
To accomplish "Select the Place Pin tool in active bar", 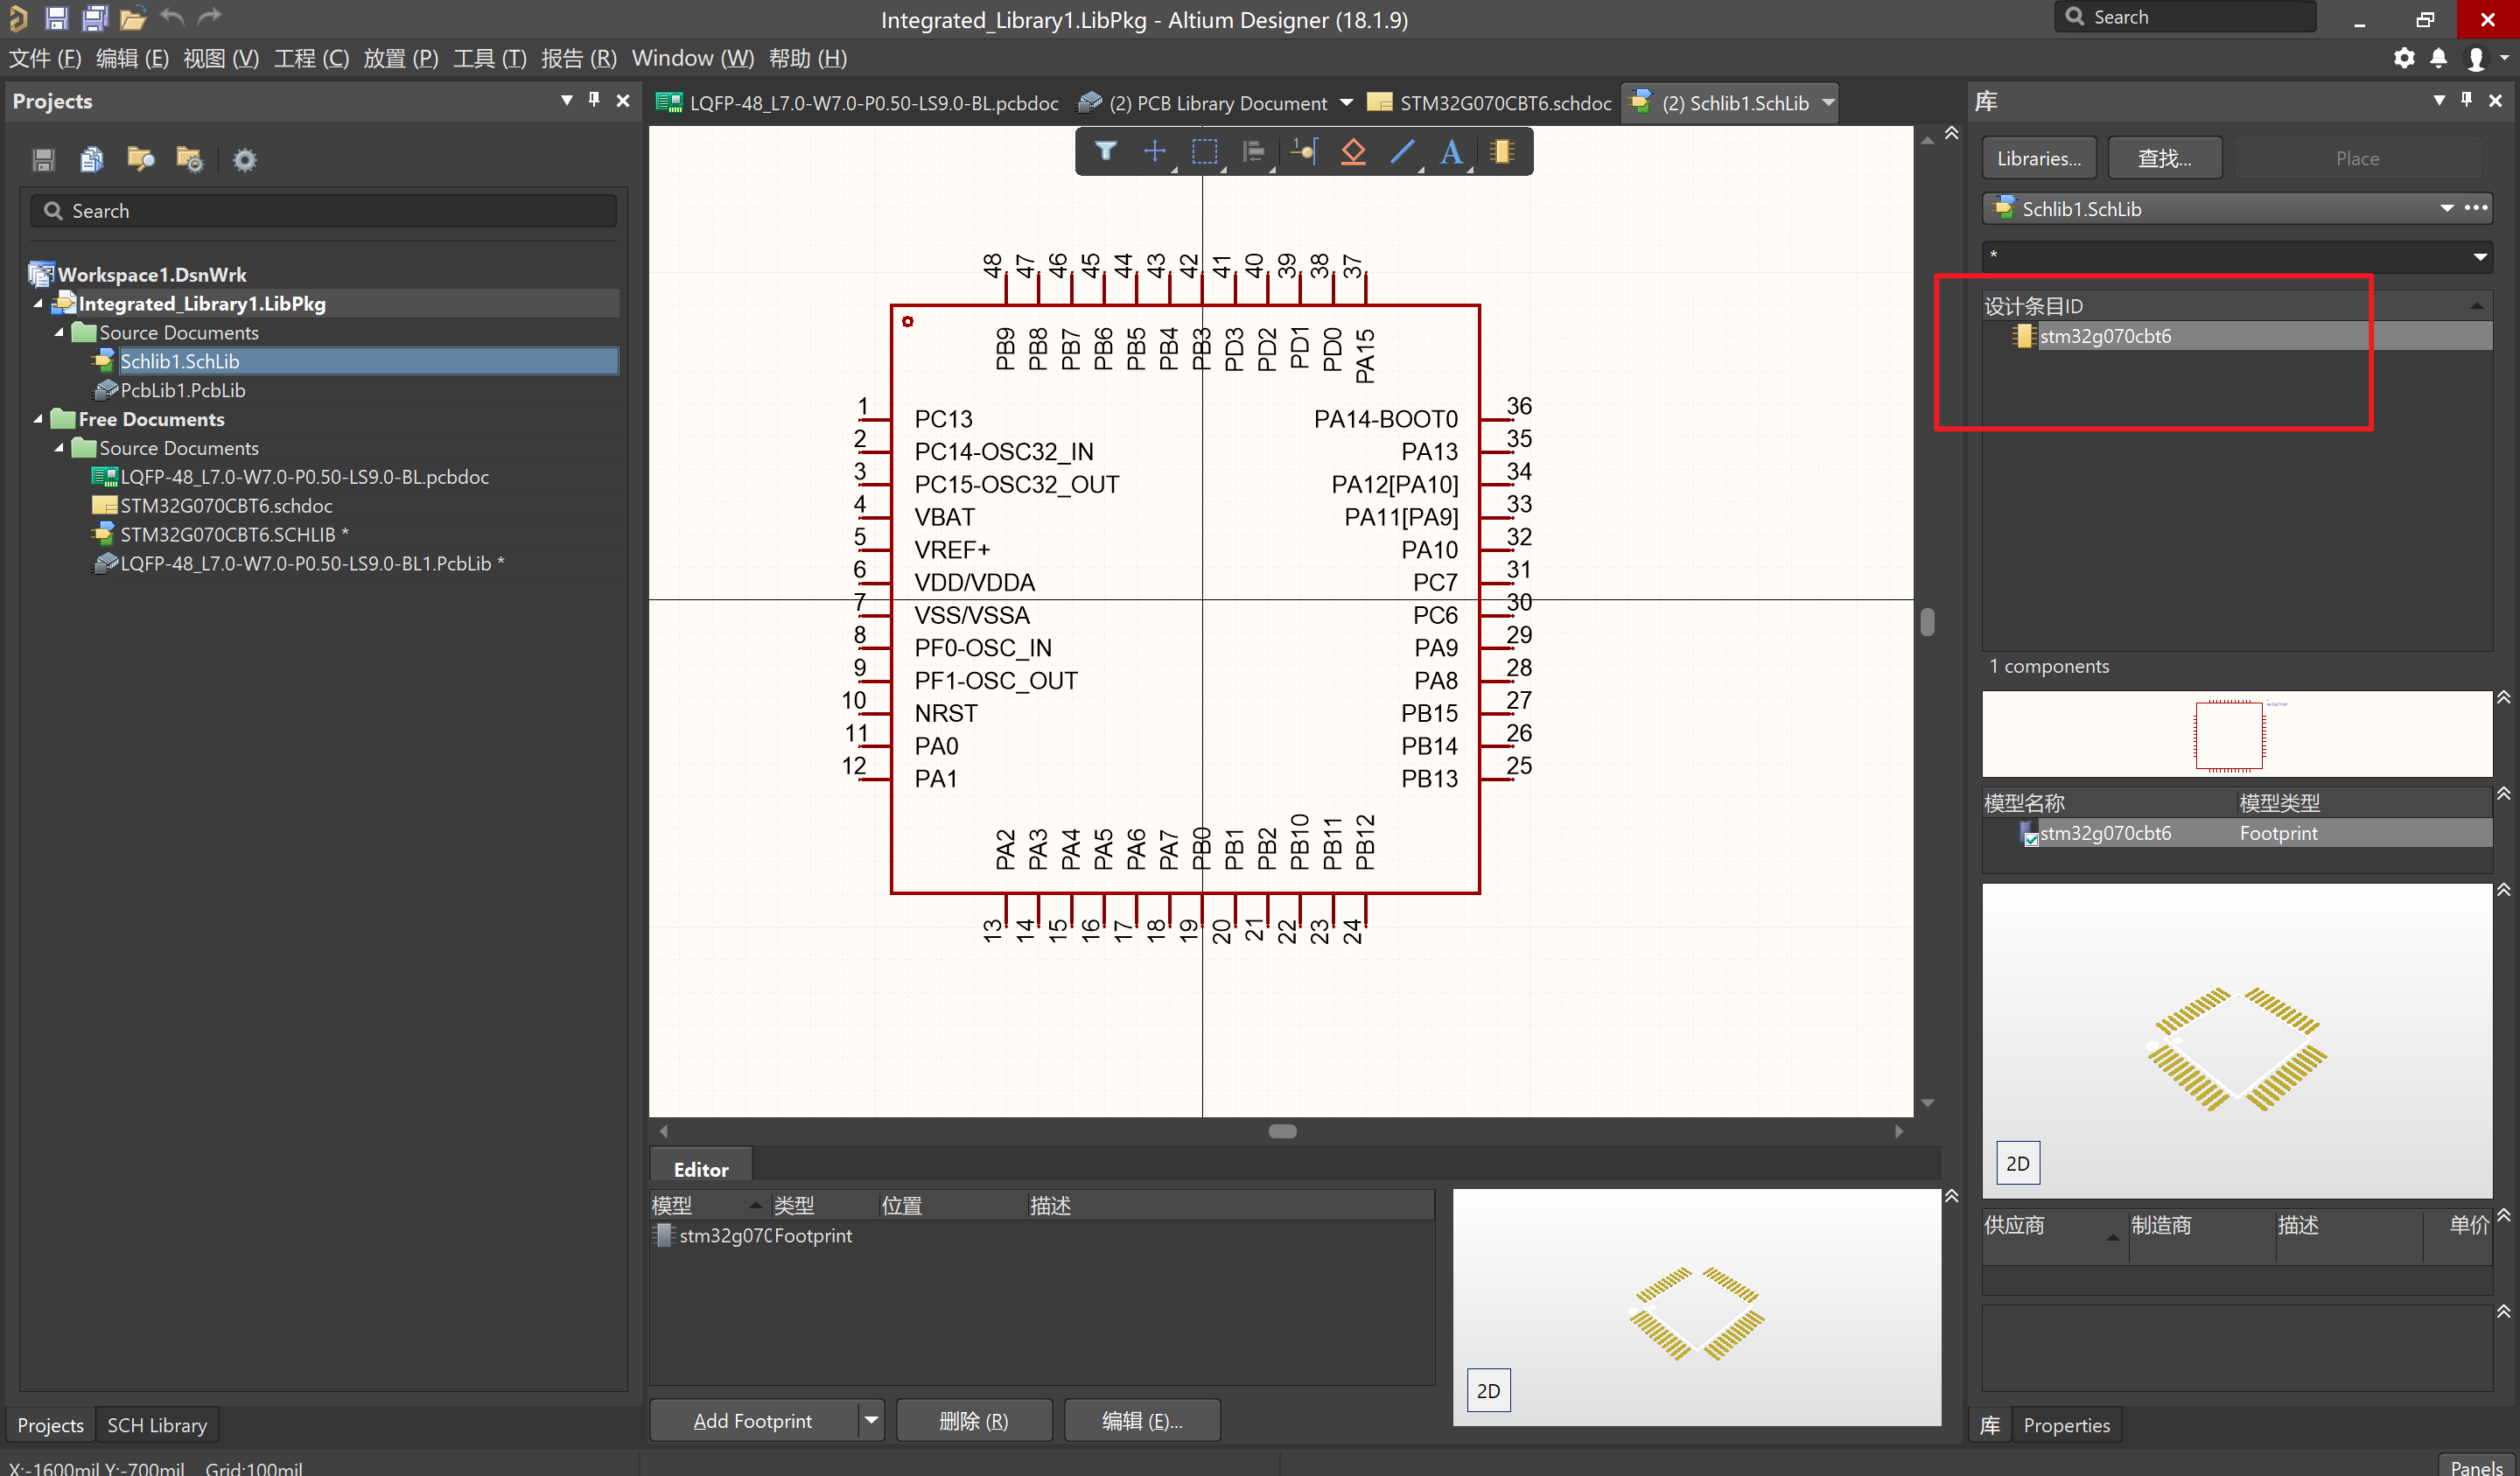I will pos(1304,152).
